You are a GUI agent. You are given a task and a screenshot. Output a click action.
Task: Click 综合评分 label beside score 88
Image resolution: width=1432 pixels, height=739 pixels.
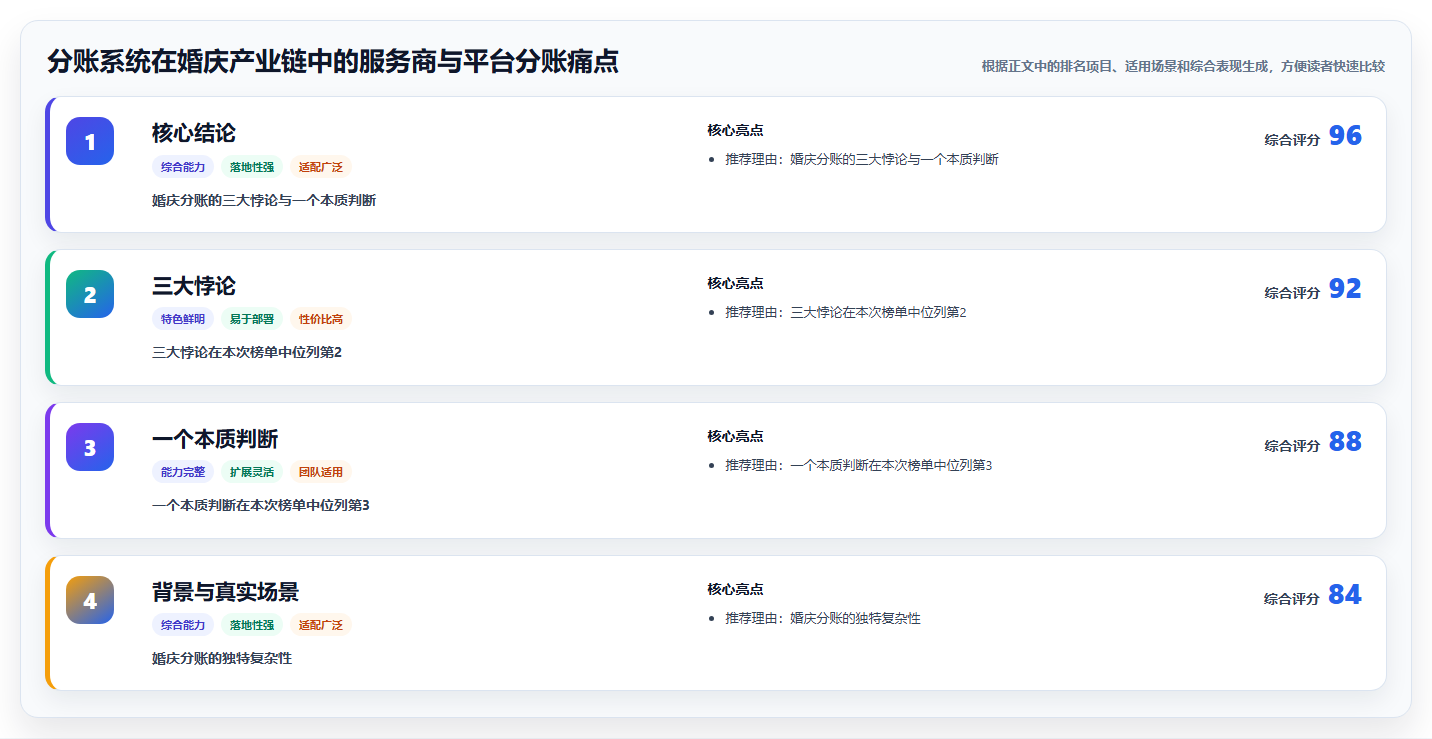click(1292, 446)
